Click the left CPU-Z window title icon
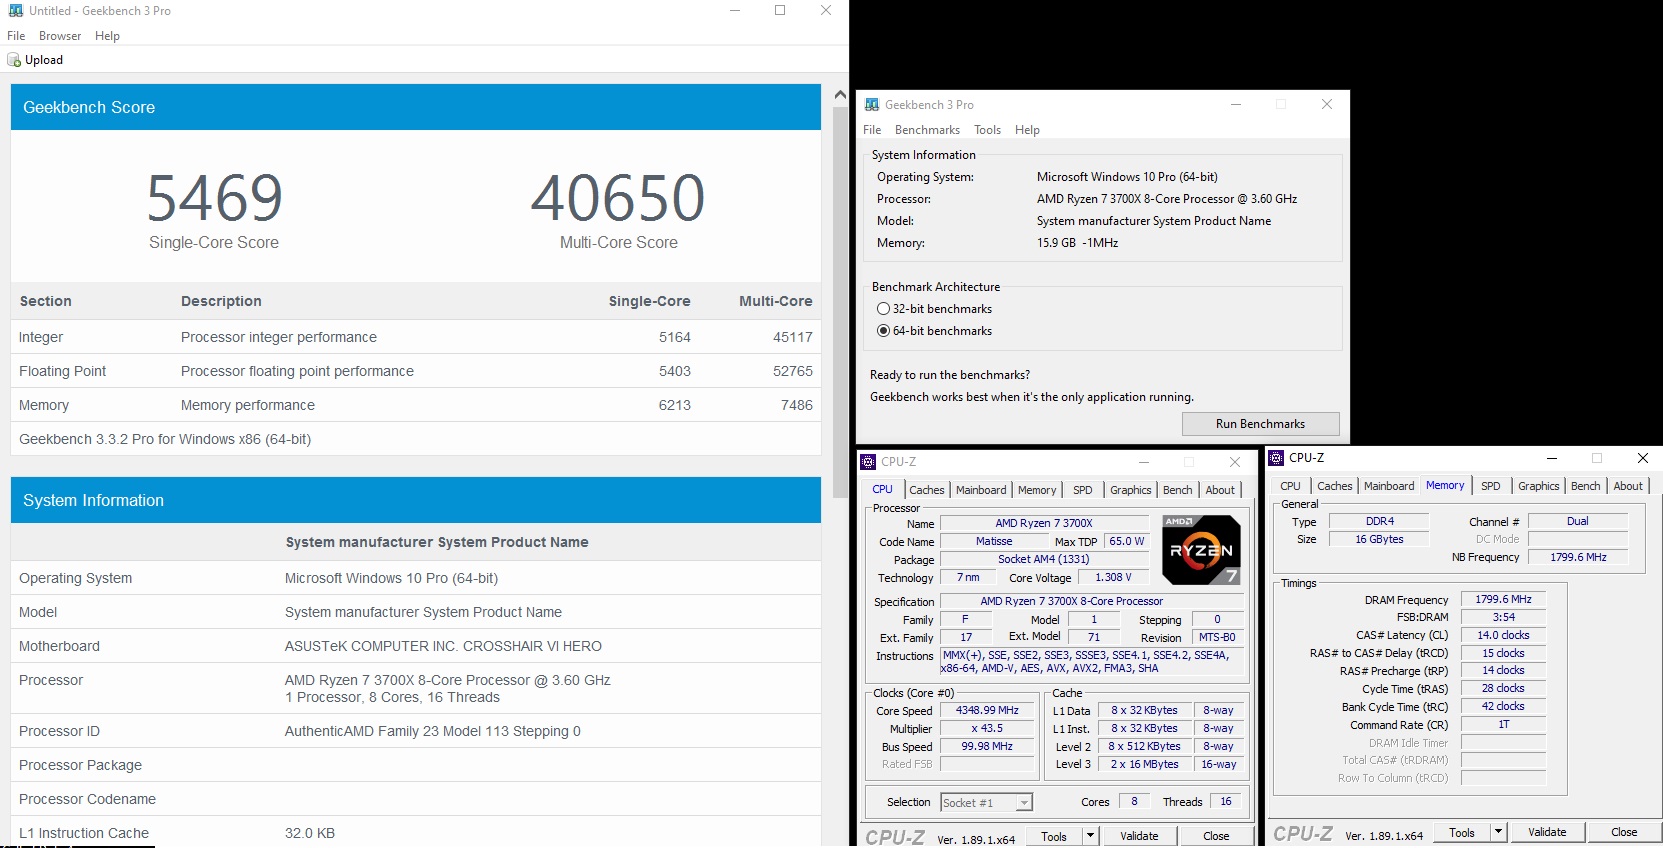 (x=868, y=462)
